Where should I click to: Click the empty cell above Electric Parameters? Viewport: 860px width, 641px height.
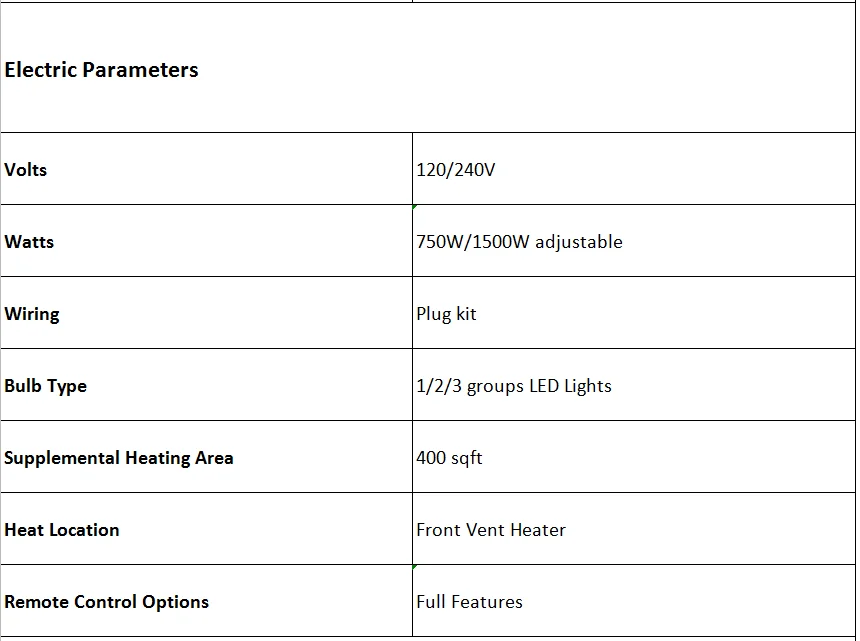coord(205,1)
